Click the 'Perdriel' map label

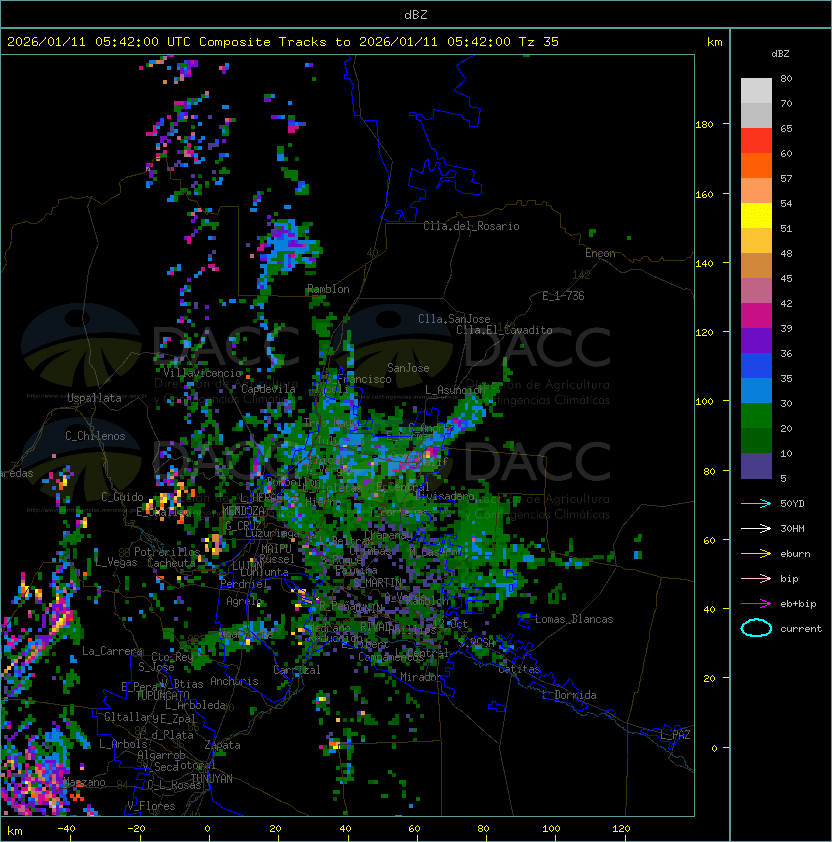(x=242, y=583)
